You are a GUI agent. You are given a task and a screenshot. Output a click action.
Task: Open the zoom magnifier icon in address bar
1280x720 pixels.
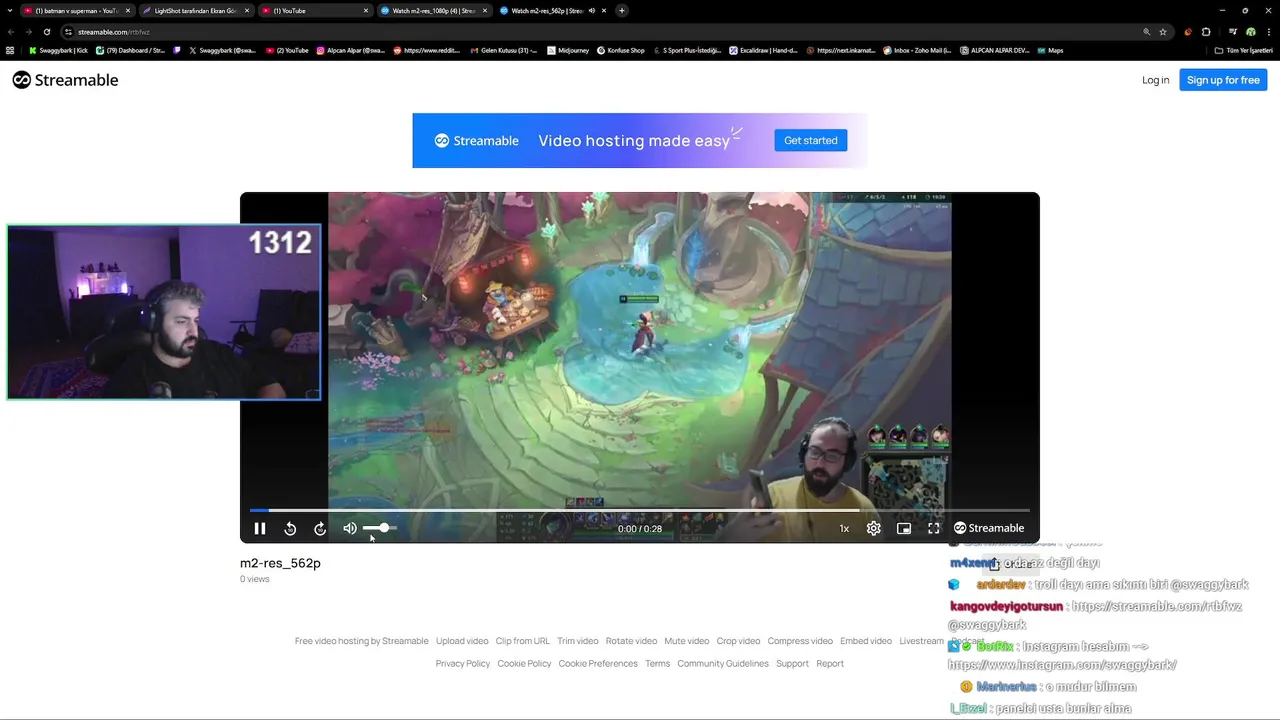[x=1146, y=32]
